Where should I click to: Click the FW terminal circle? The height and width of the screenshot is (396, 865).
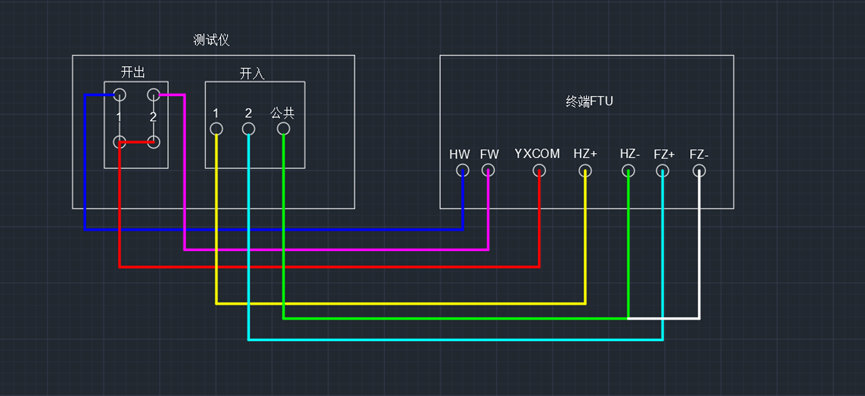click(488, 170)
